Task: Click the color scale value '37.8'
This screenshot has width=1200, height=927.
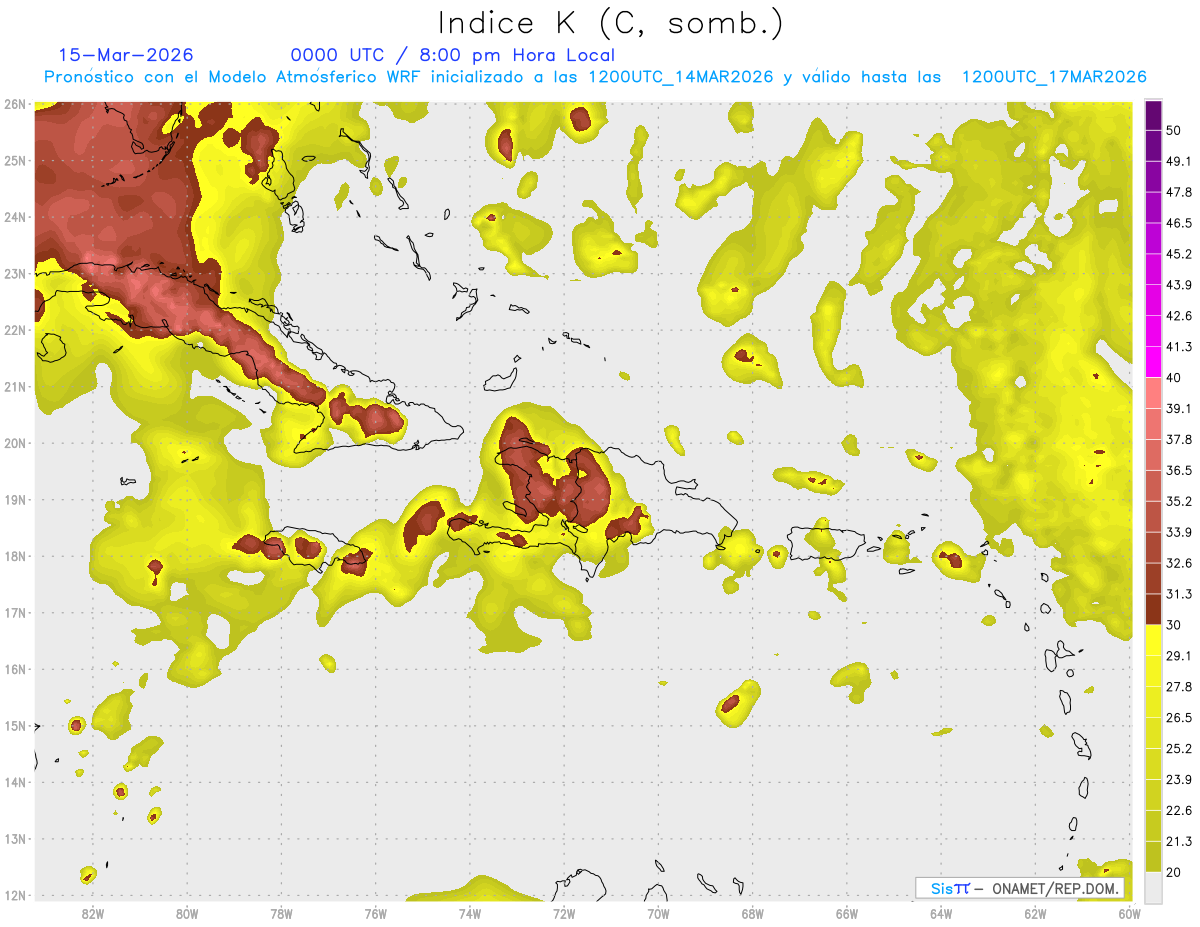Action: coord(1178,439)
